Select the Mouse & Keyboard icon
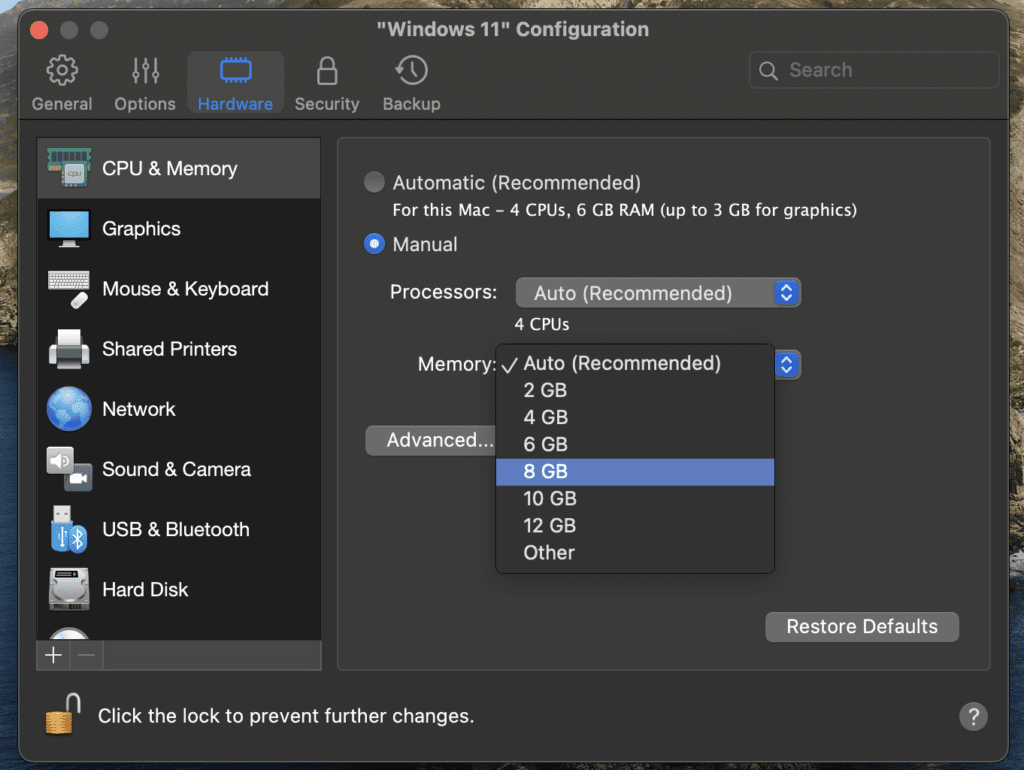This screenshot has height=770, width=1024. [x=69, y=289]
